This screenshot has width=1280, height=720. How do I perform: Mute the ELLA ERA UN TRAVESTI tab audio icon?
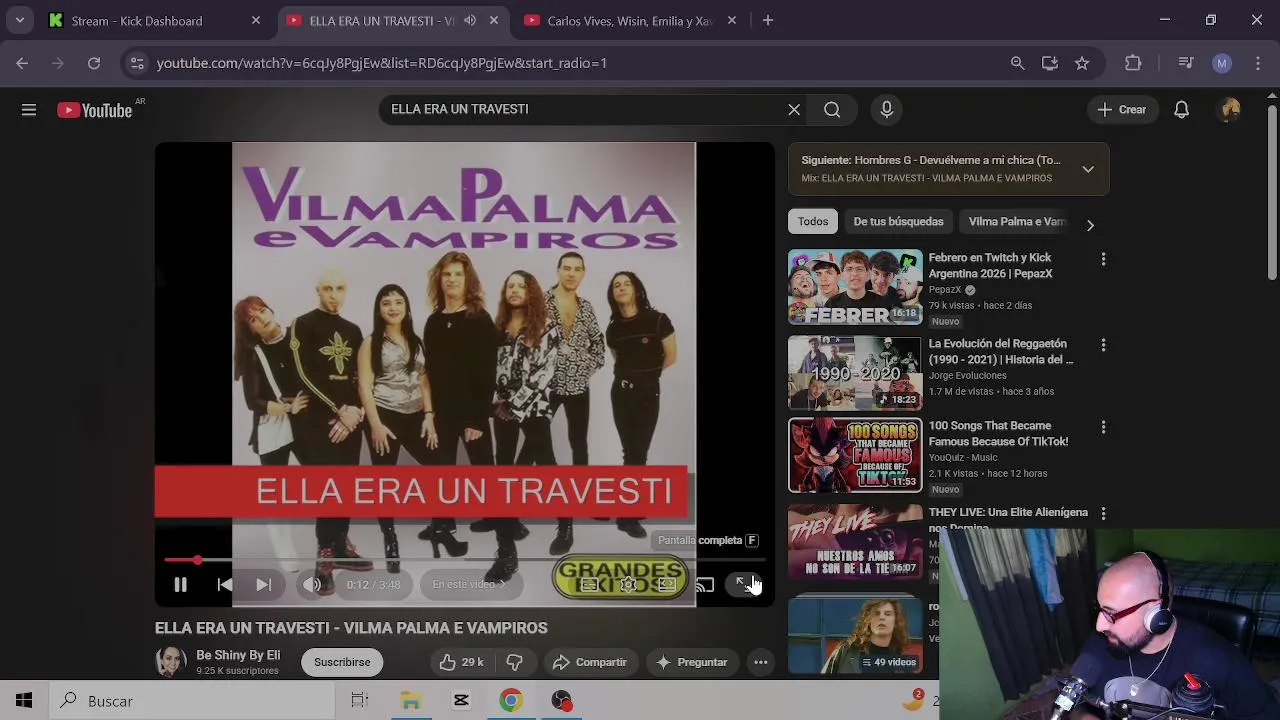point(469,20)
